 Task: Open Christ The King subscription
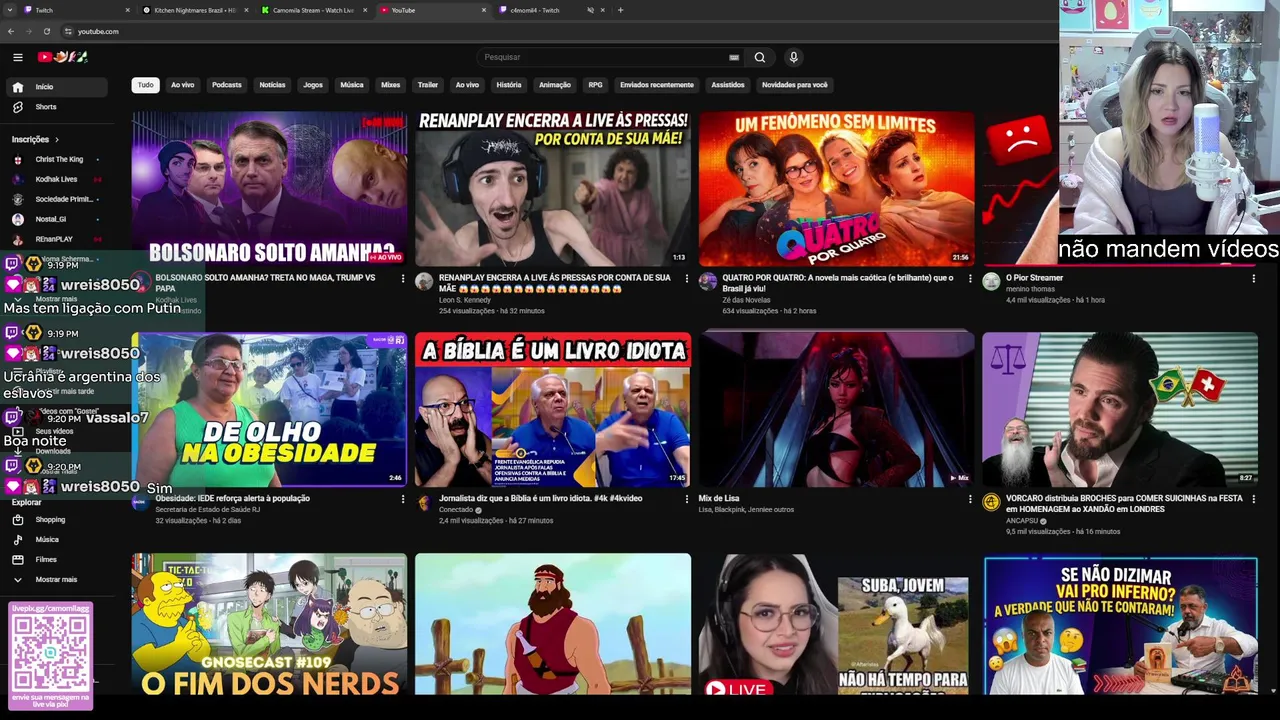(57, 159)
